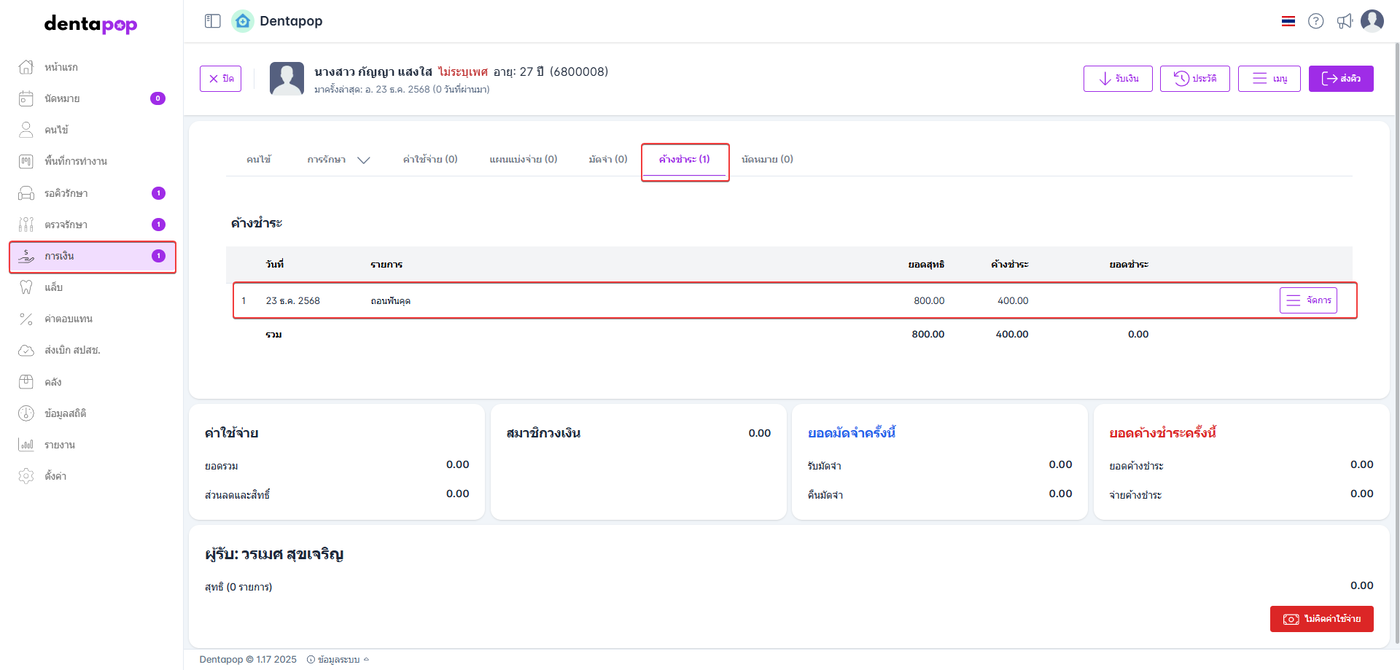Switch to the แผนแบ่งจ่าย (0) tab
The image size is (1400, 670).
tap(523, 159)
